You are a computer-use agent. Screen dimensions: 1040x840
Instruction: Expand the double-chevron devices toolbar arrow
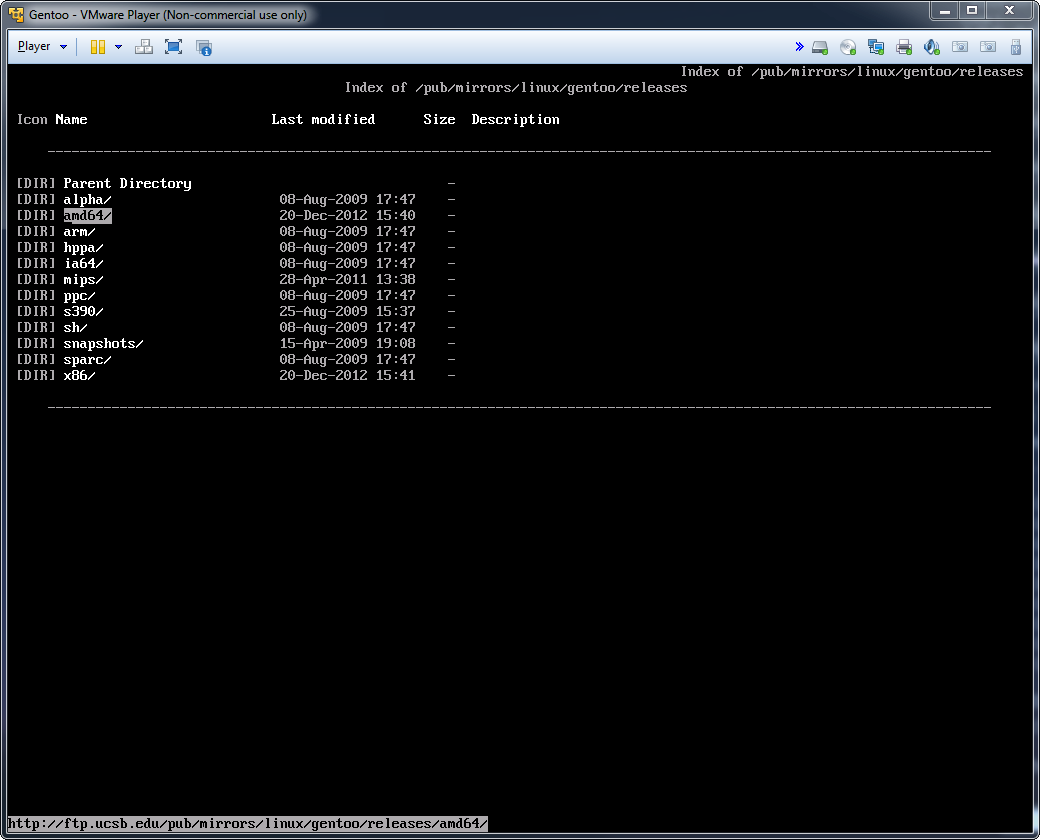tap(799, 46)
